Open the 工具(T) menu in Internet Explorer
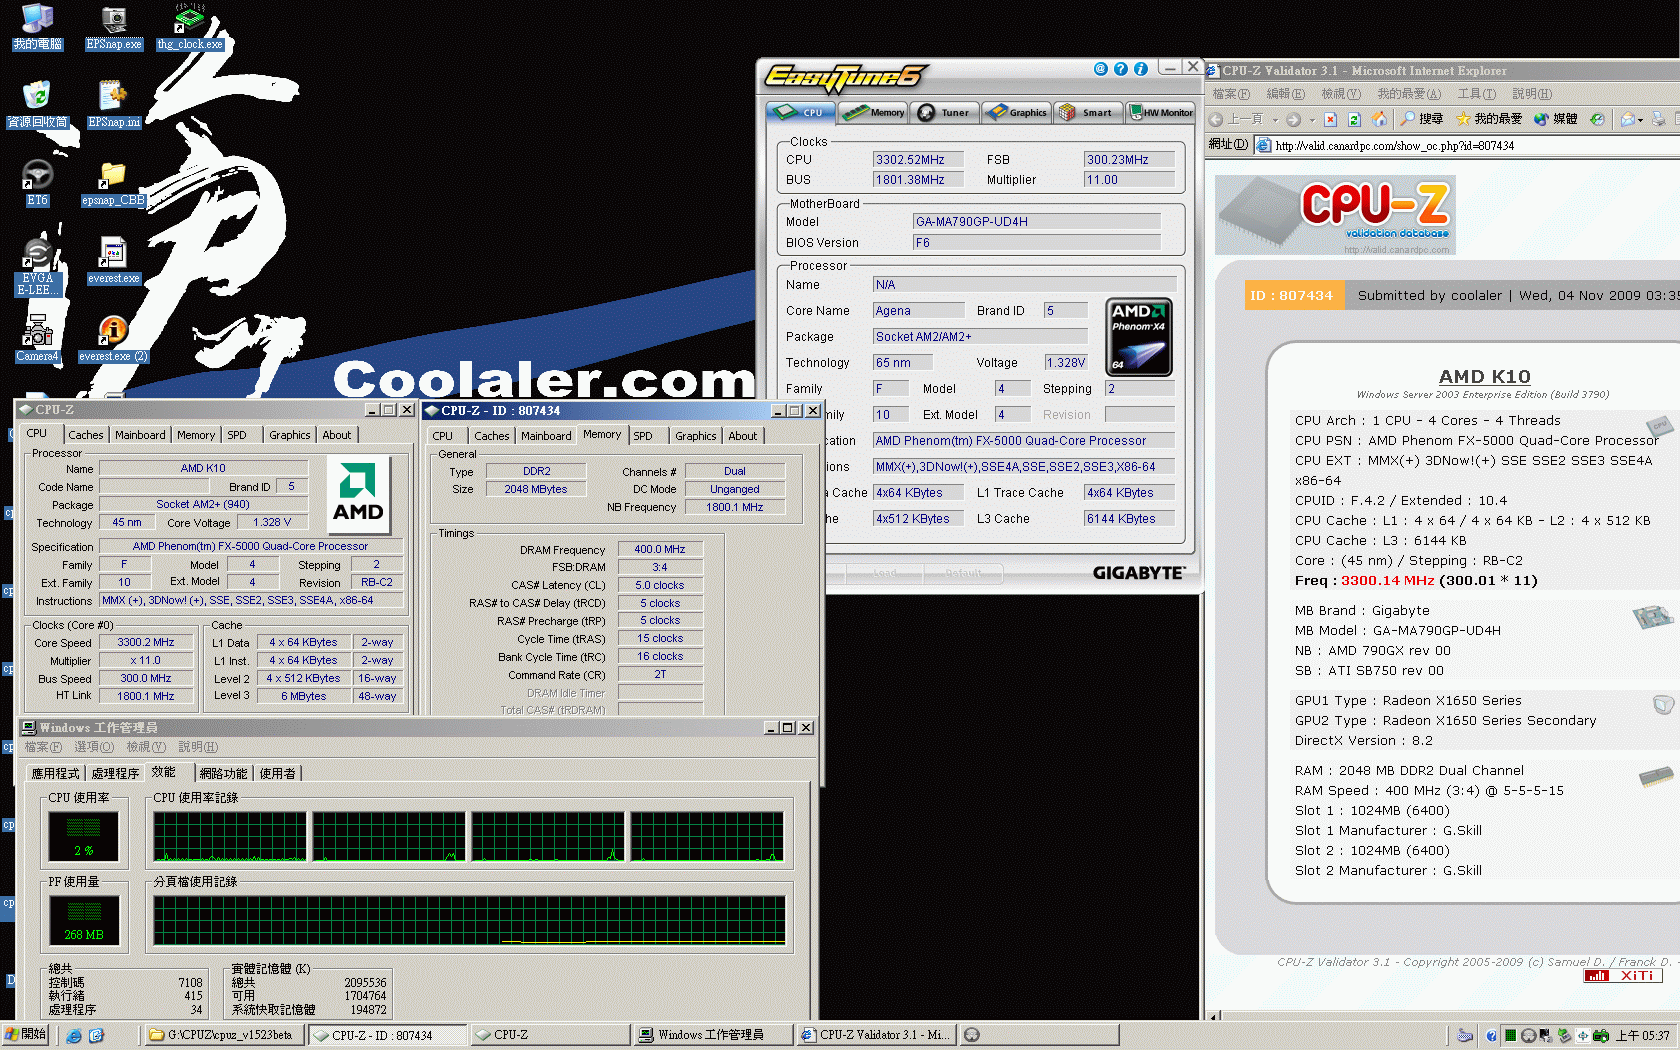 coord(1476,94)
